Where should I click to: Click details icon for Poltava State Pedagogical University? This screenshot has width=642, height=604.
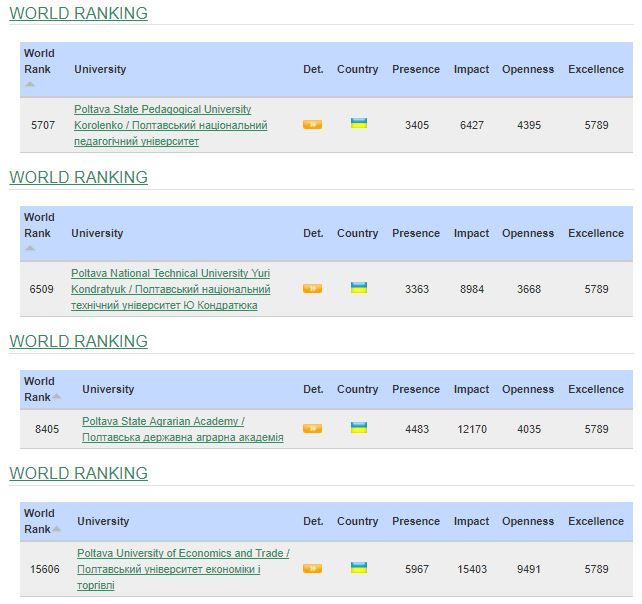click(312, 125)
